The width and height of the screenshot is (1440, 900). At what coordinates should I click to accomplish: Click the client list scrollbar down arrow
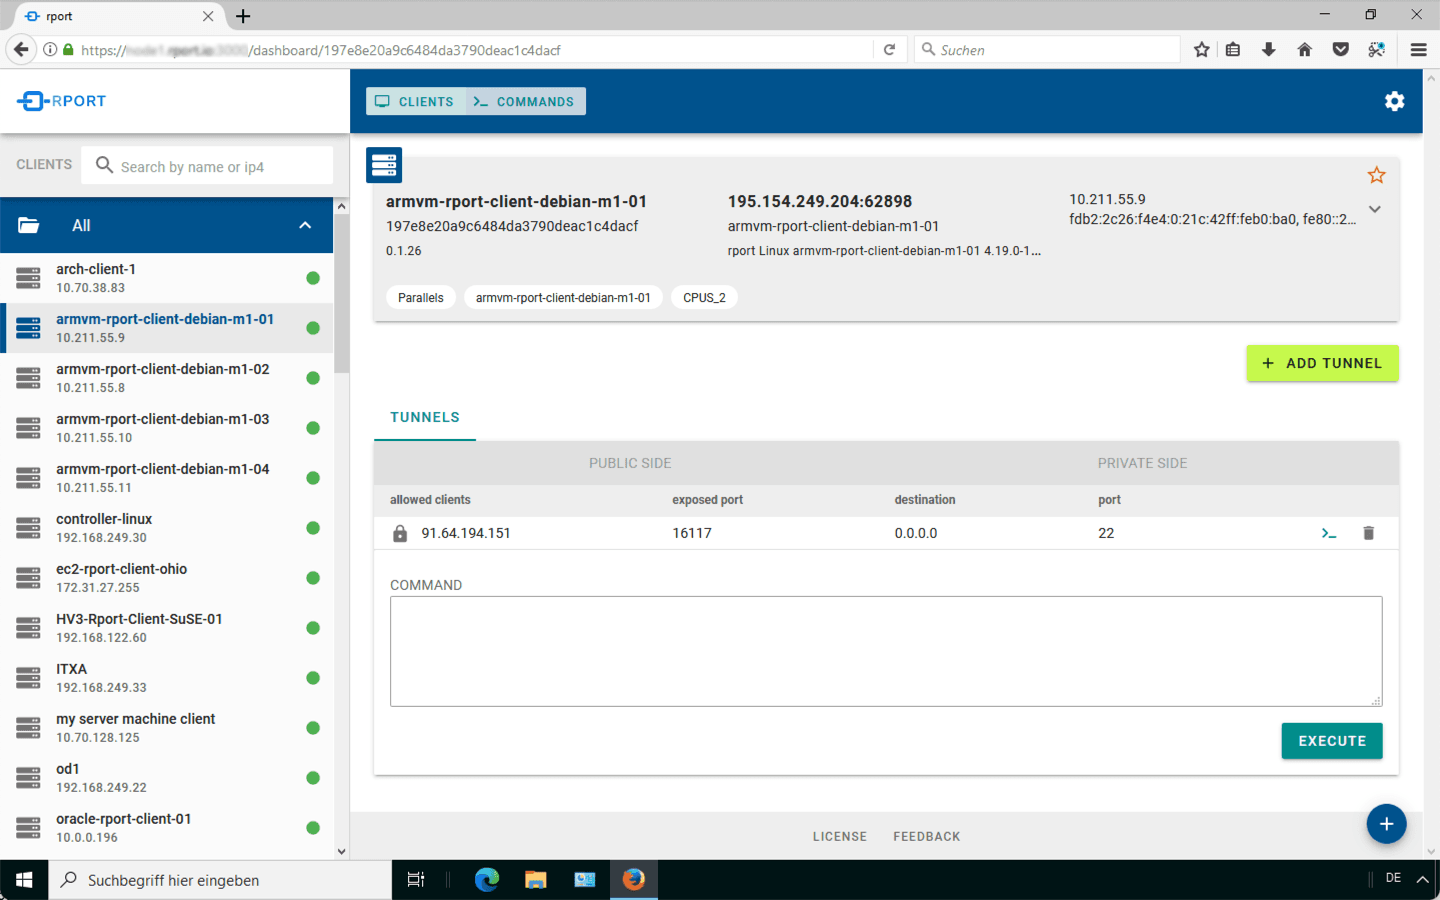click(342, 852)
